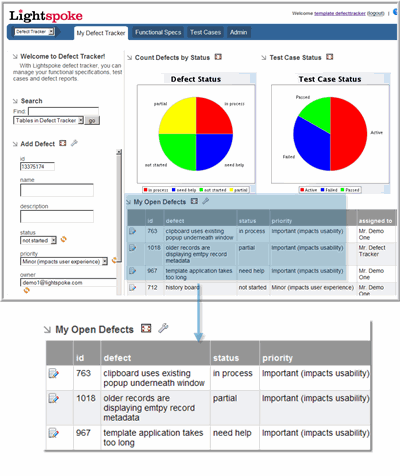Collapse the Welcome to Defect Tracker section
This screenshot has height=476, width=400.
[15, 57]
